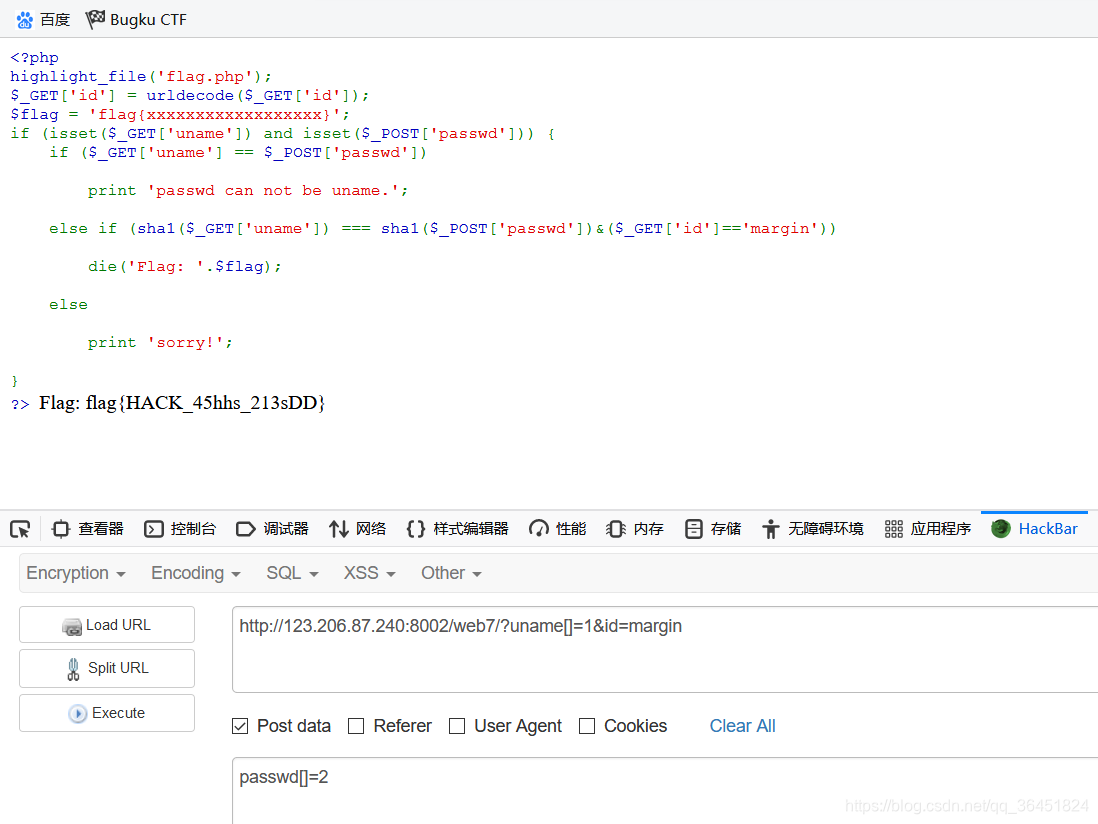Click the highlight_file('flag.php') code line
Image resolution: width=1098 pixels, height=824 pixels.
(141, 76)
